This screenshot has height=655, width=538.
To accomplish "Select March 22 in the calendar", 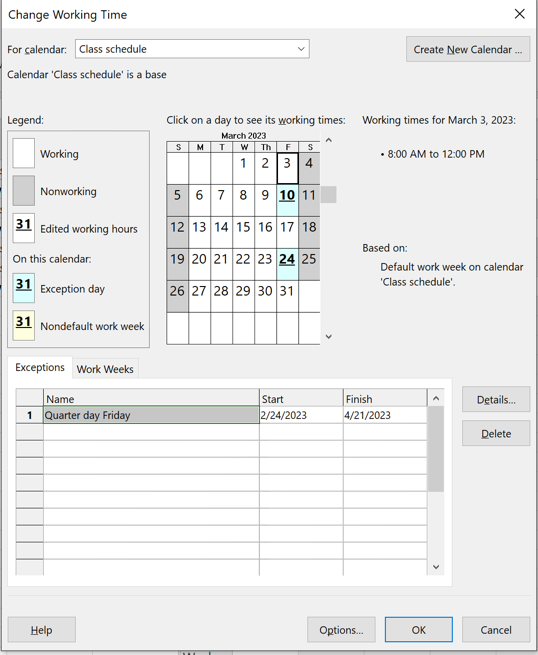I will [244, 264].
